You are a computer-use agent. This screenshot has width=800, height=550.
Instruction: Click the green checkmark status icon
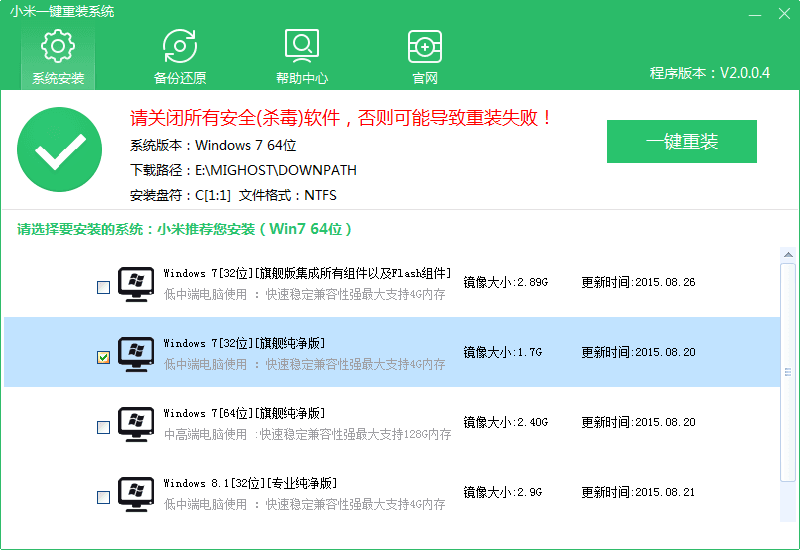point(59,149)
